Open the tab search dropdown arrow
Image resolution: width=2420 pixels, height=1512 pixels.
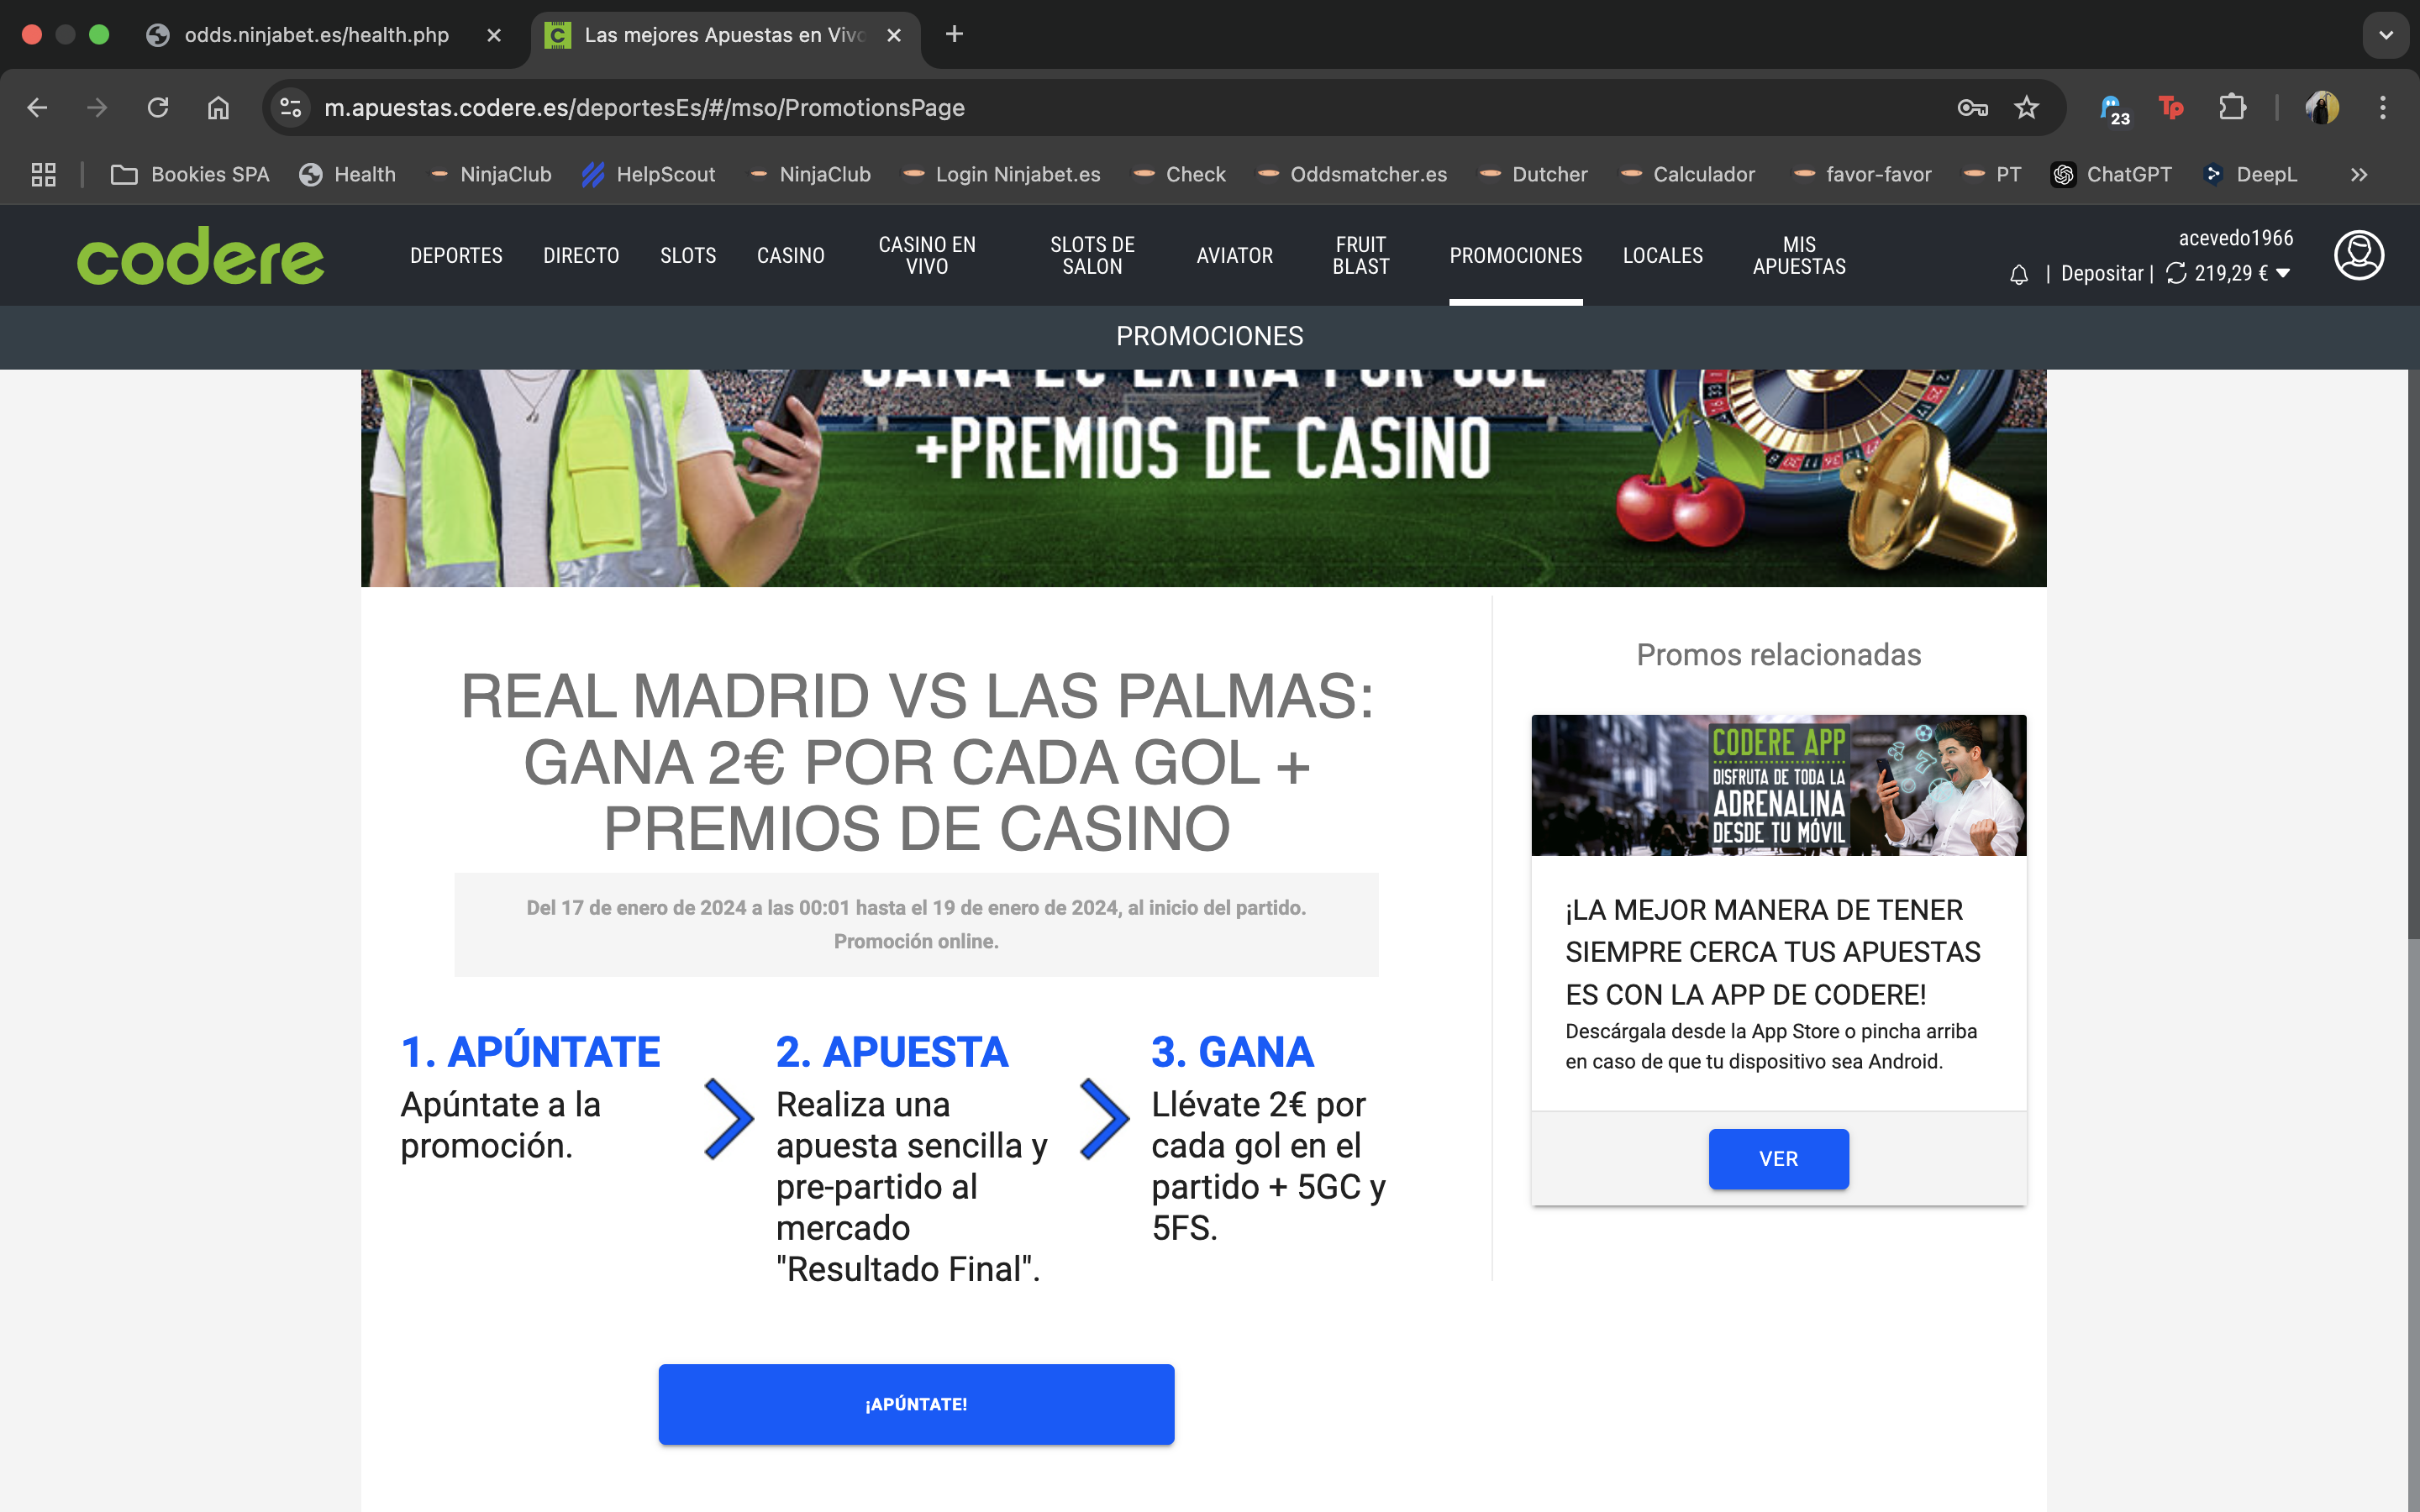2386,35
